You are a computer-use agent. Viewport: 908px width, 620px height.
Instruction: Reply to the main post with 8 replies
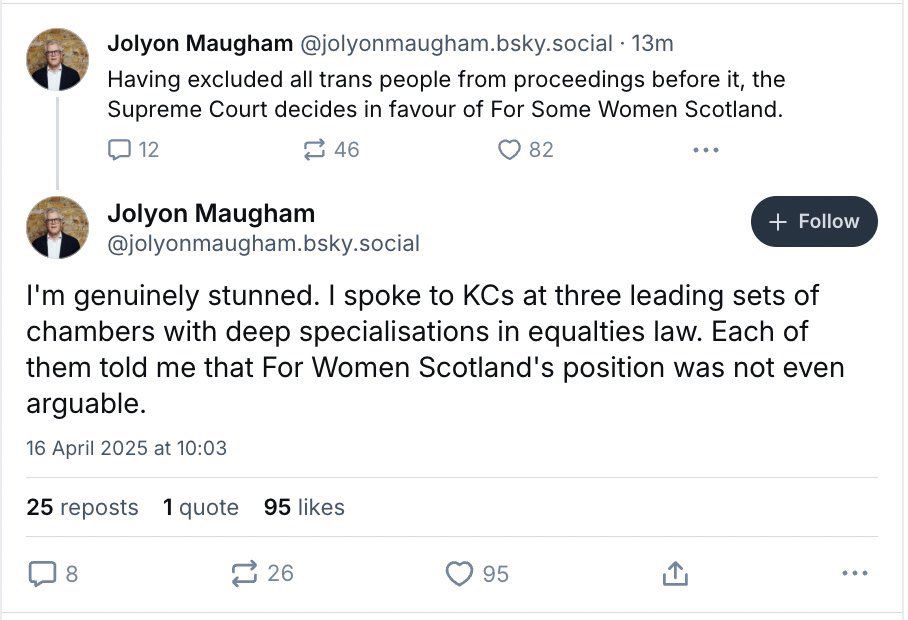point(42,573)
